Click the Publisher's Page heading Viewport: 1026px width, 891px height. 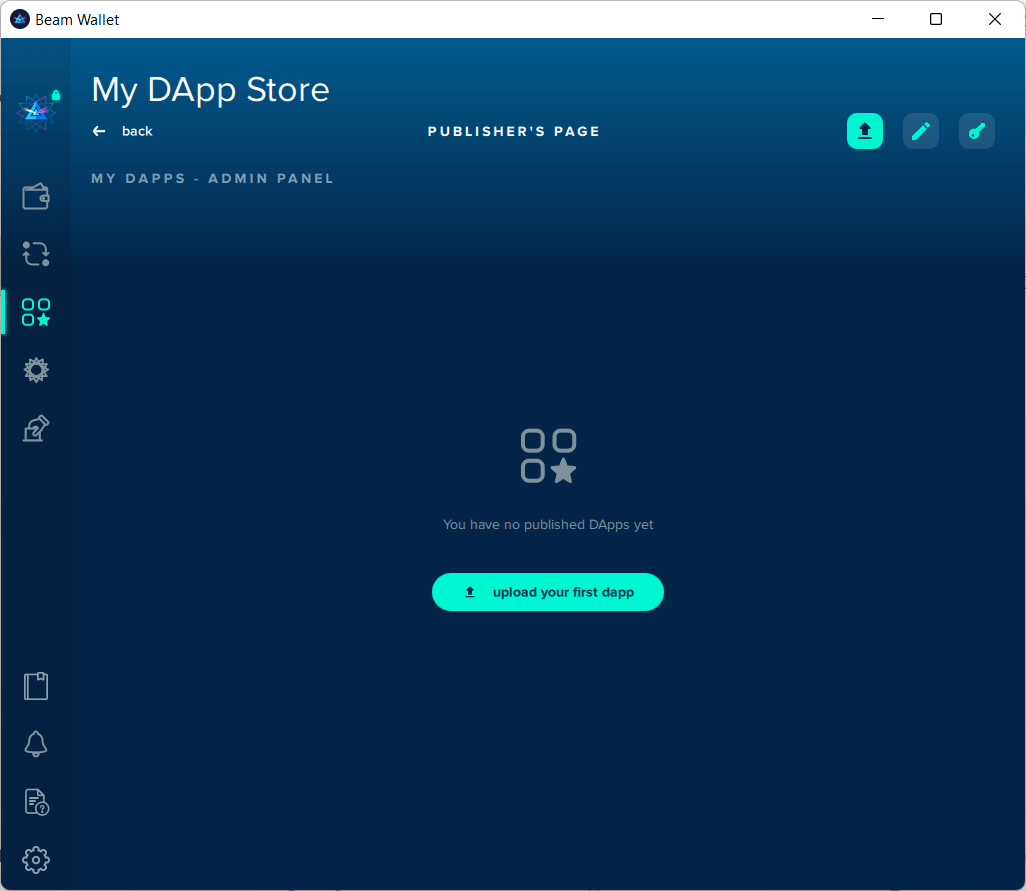(513, 131)
